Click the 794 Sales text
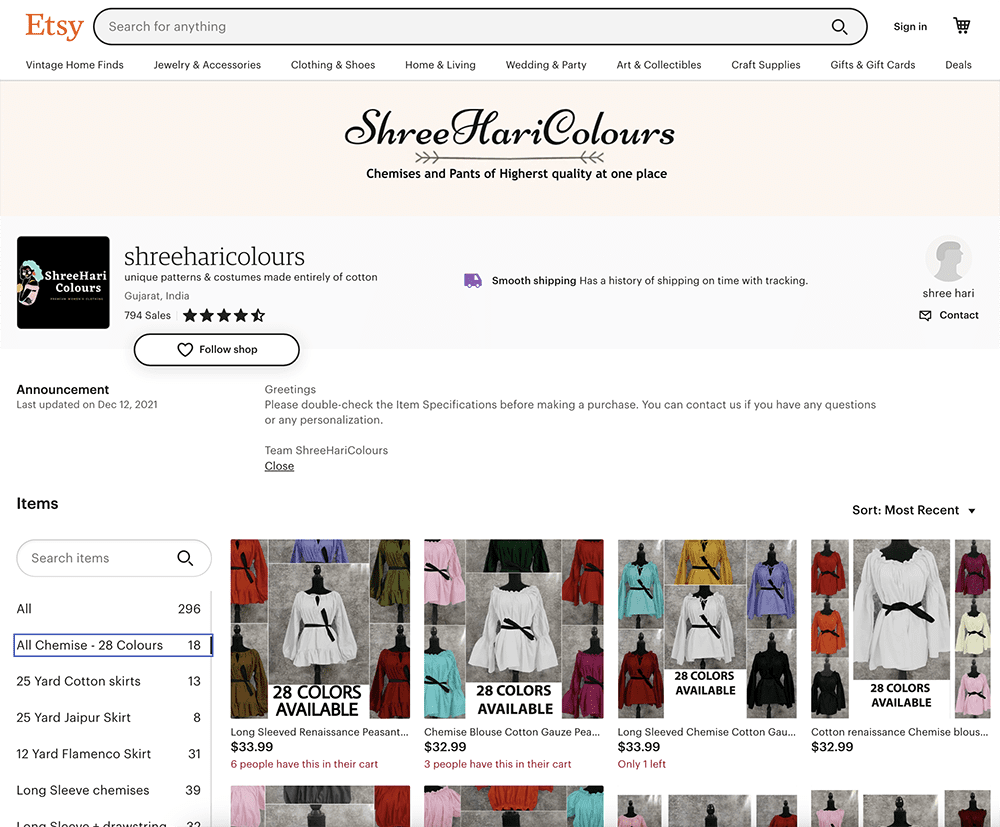This screenshot has width=1000, height=827. pos(147,316)
